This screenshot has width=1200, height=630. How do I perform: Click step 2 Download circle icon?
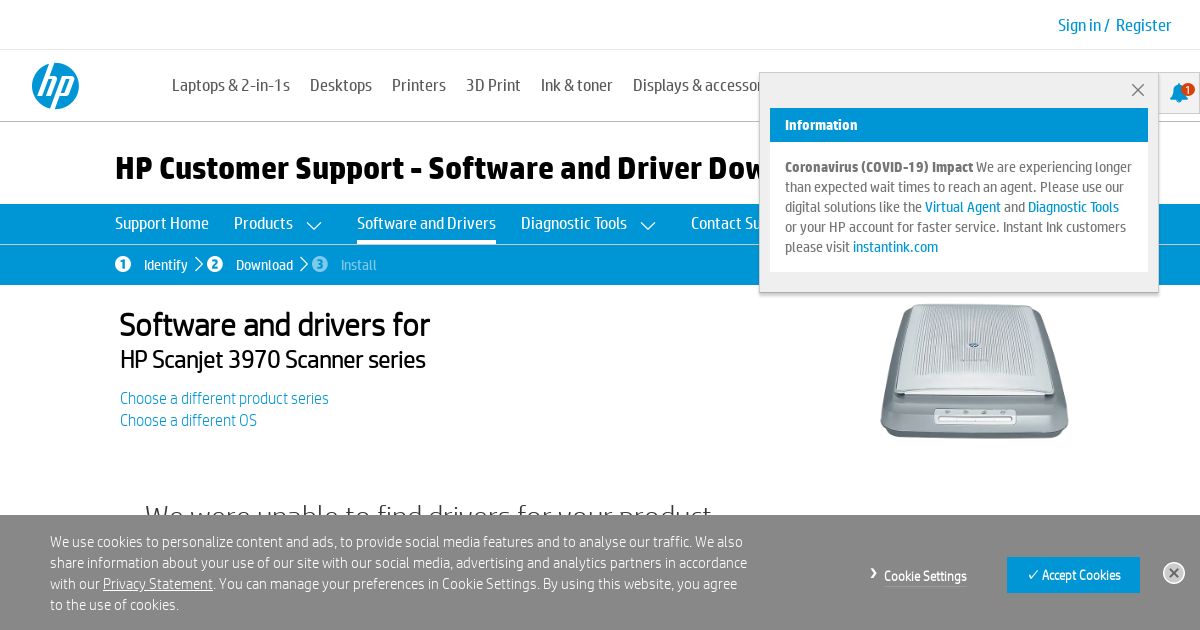pyautogui.click(x=215, y=264)
